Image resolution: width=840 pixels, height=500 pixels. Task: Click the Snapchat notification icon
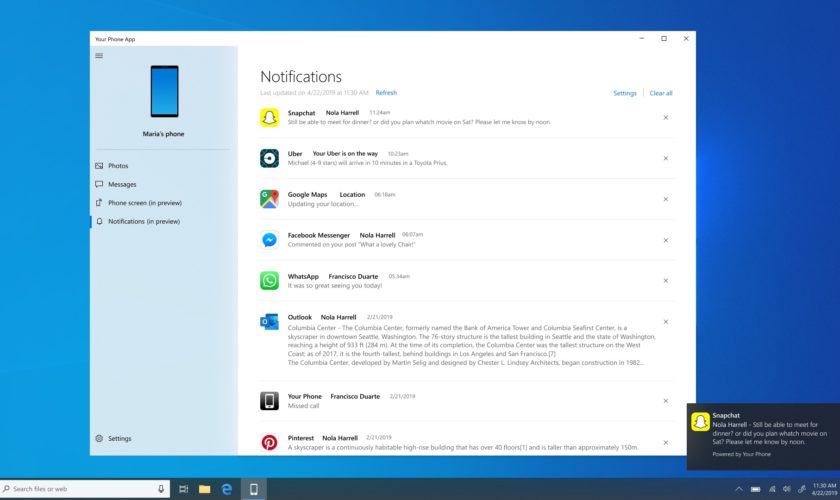269,118
